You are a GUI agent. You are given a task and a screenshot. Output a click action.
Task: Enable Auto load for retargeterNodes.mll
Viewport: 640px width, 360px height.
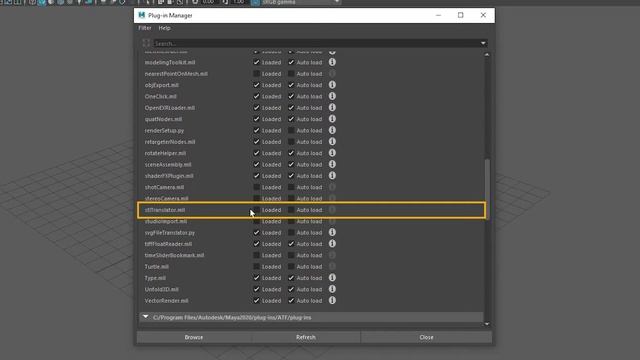pos(291,142)
